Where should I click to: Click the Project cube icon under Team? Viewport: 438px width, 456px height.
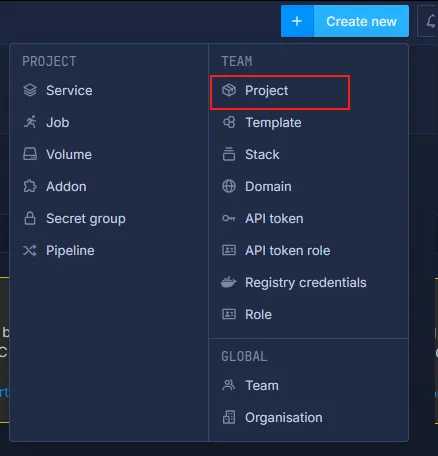[229, 90]
